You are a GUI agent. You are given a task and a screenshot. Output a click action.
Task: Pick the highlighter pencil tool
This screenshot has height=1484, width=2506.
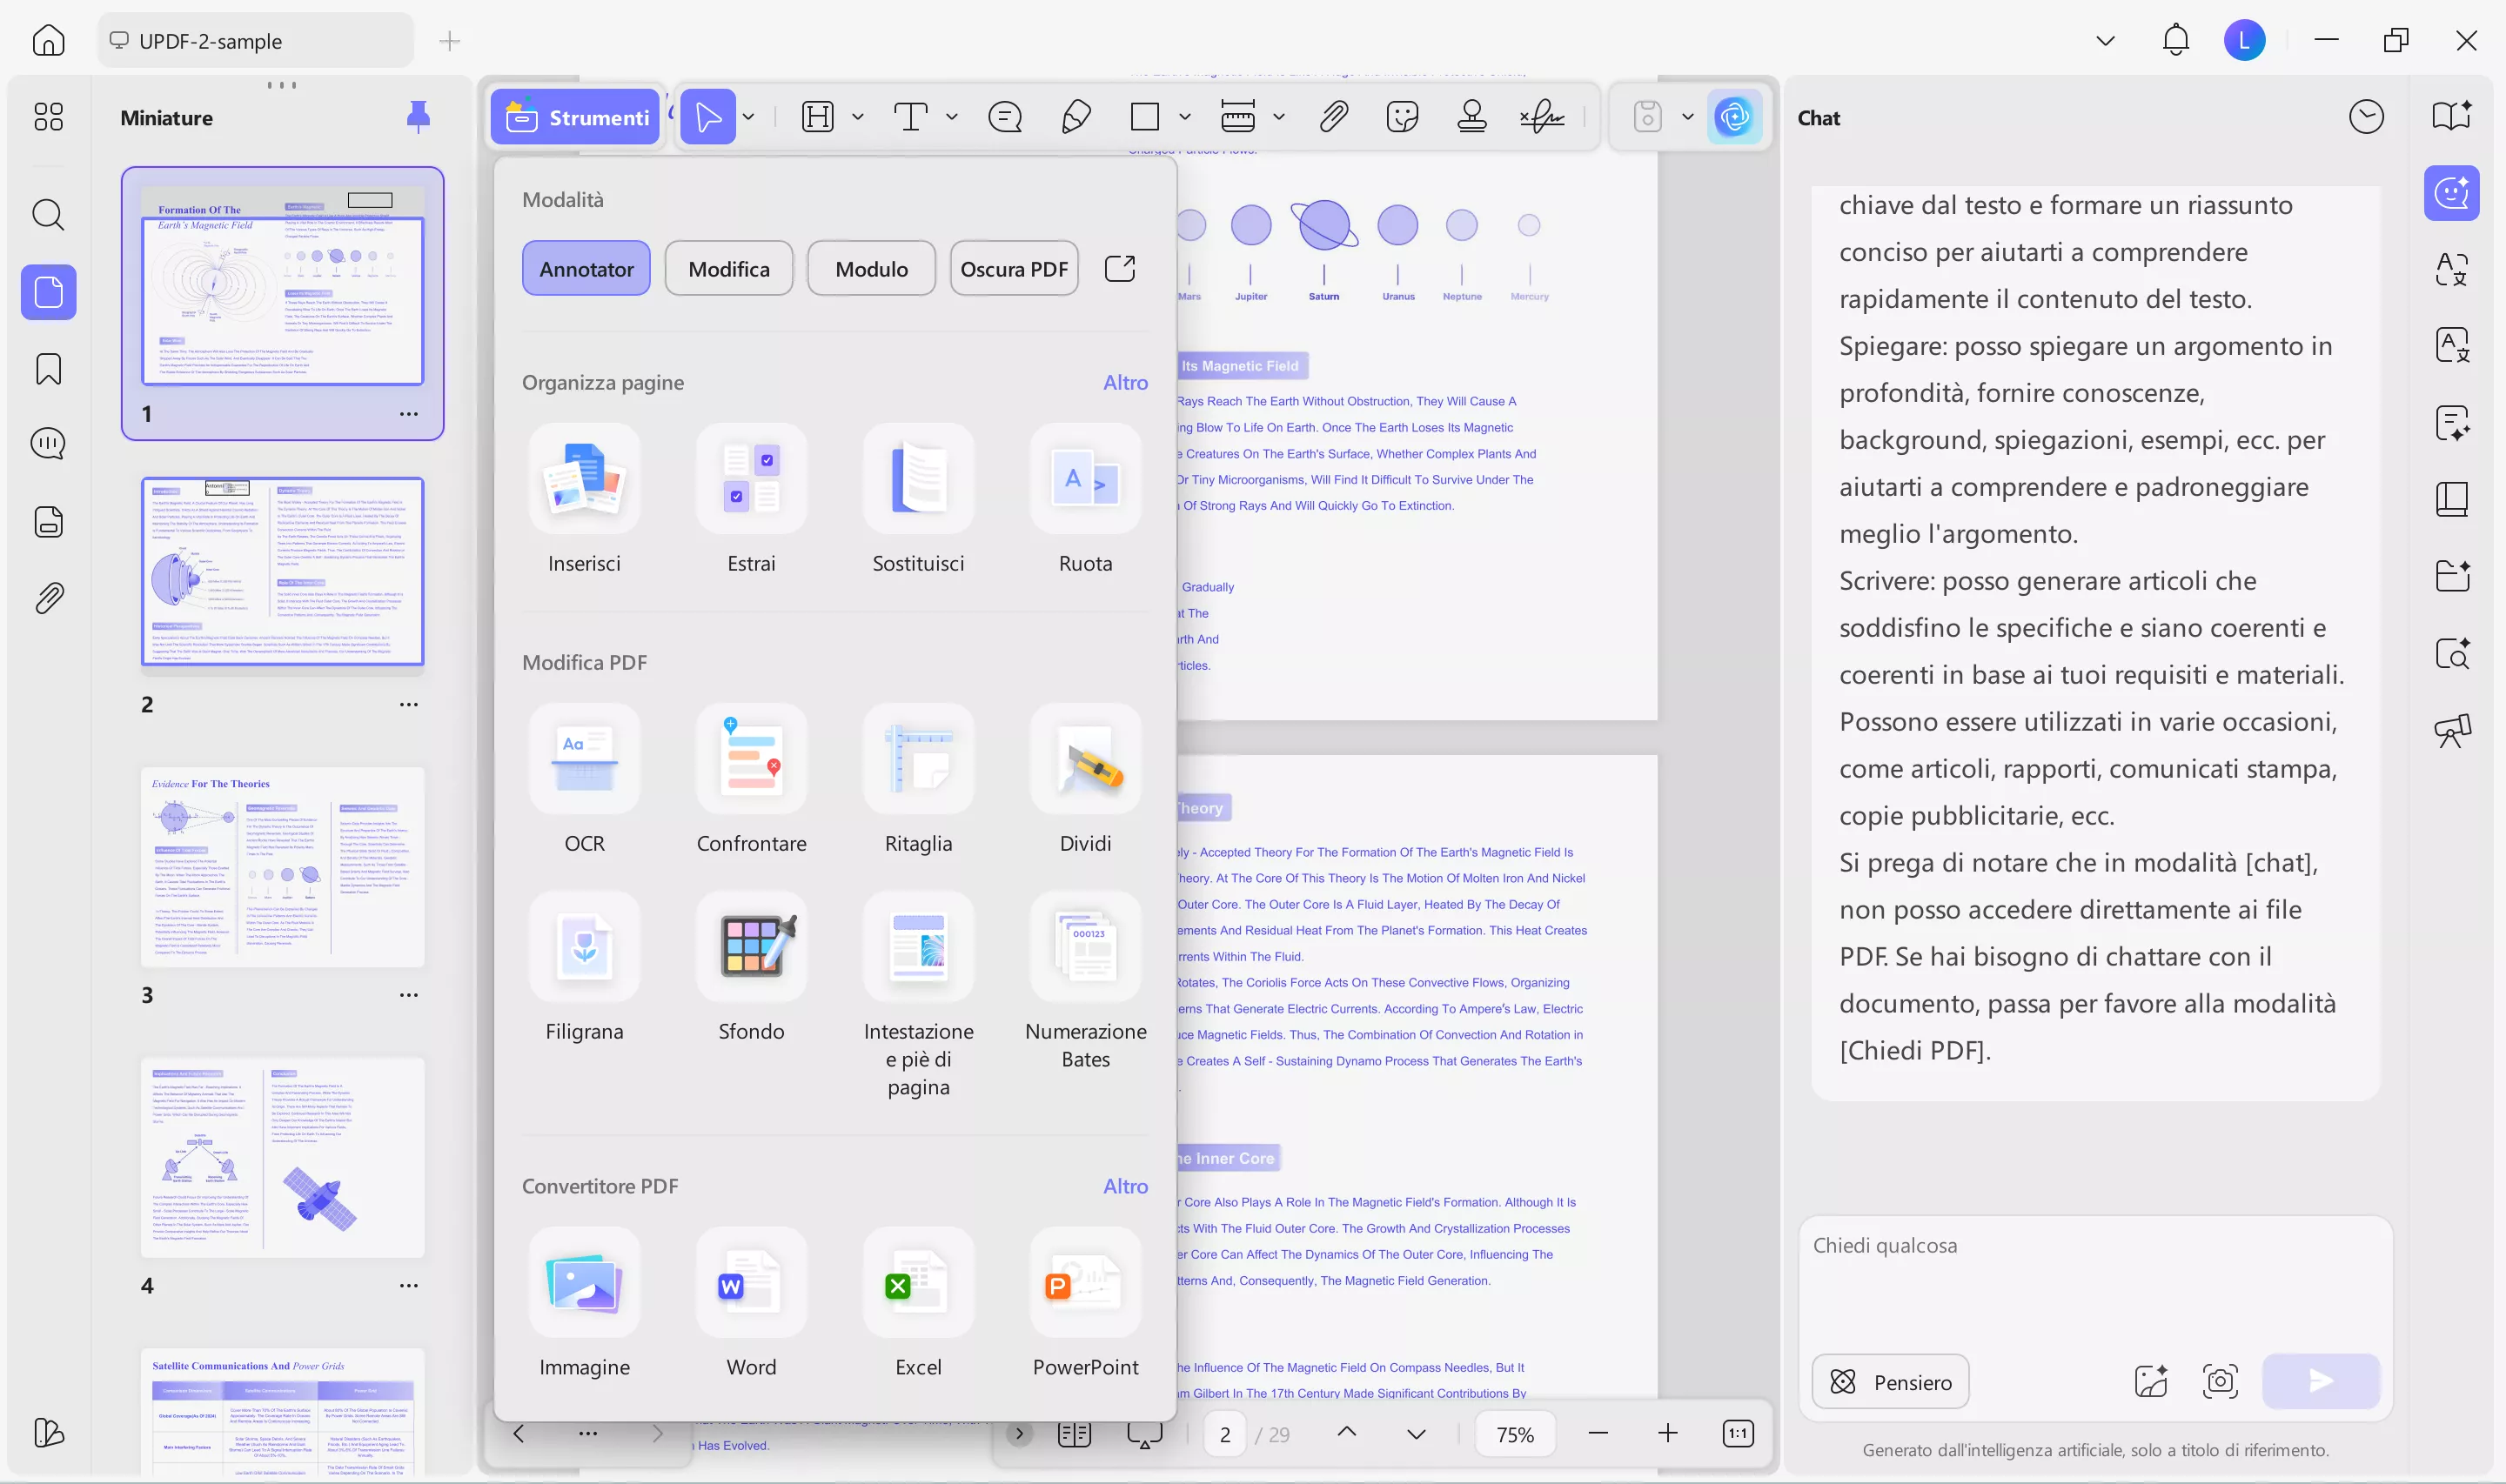coord(1075,117)
